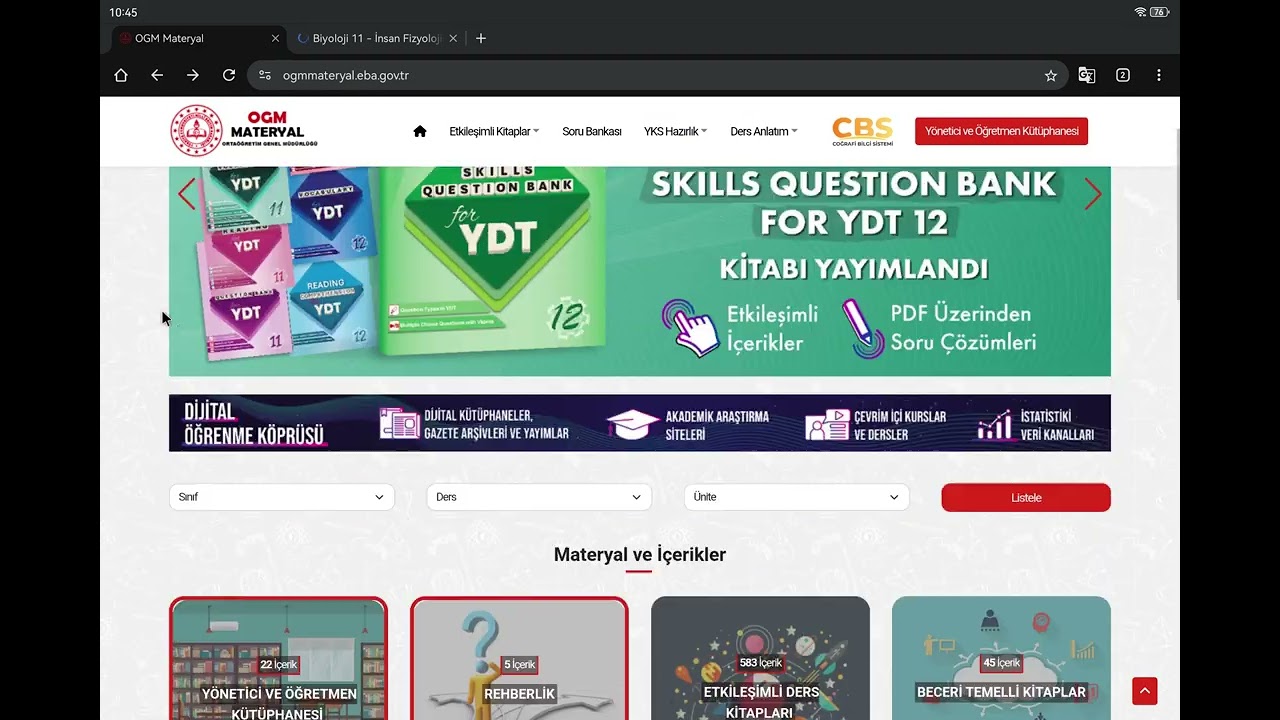
Task: Show next slide in banner carousel
Action: coord(1093,194)
